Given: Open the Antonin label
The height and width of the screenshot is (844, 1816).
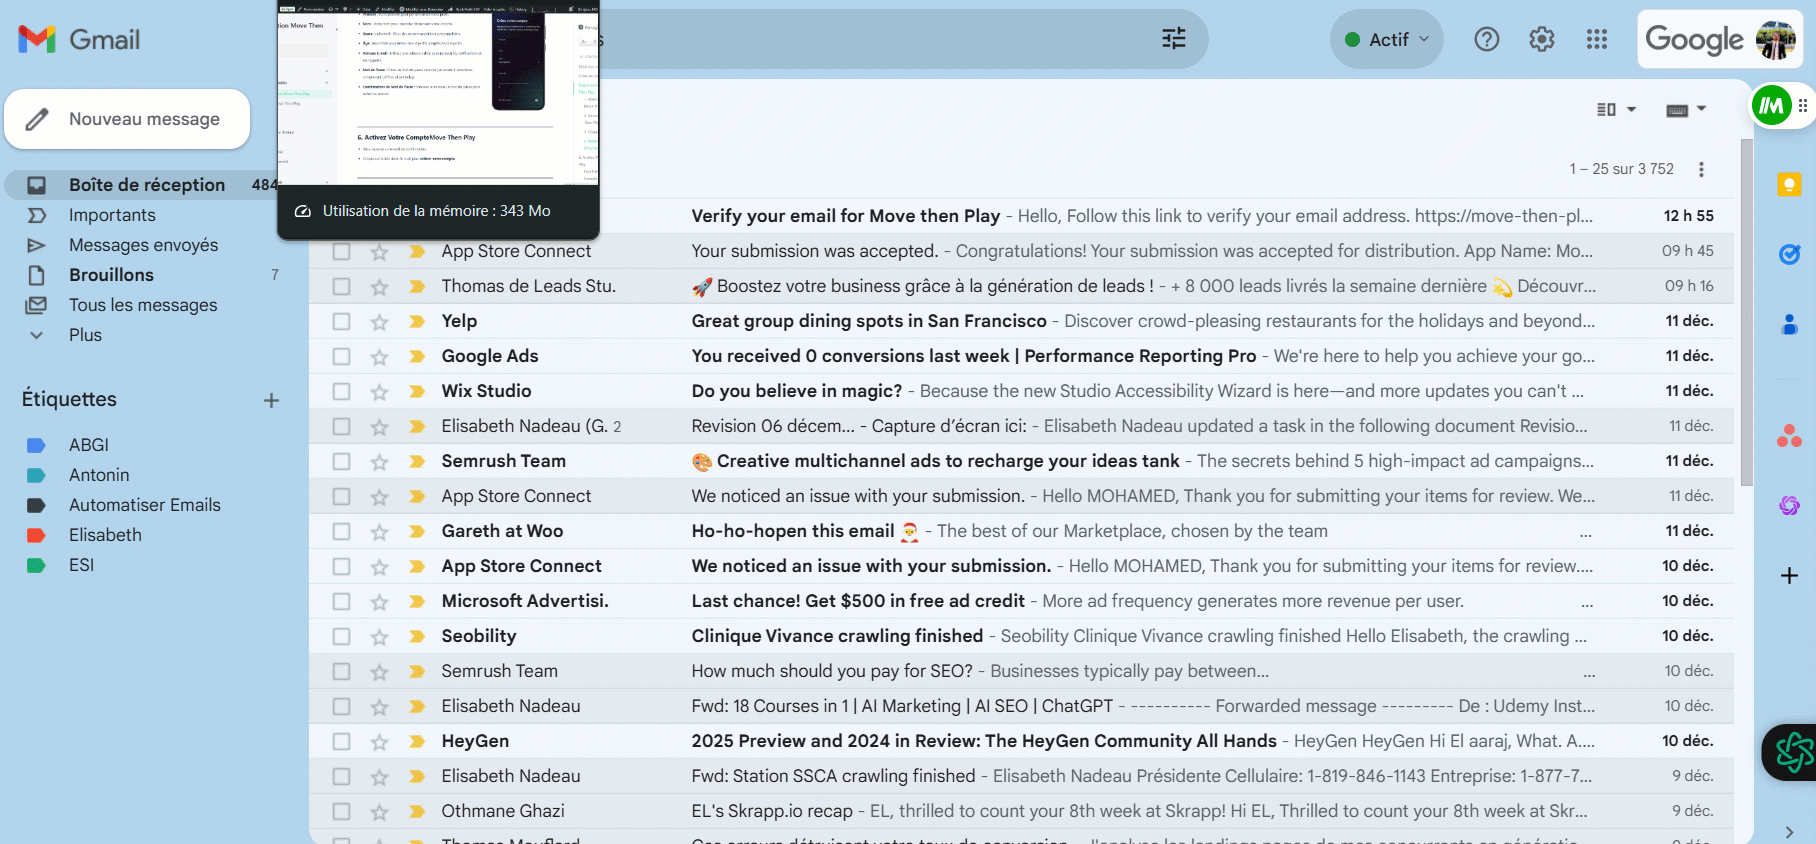Looking at the screenshot, I should coord(99,475).
